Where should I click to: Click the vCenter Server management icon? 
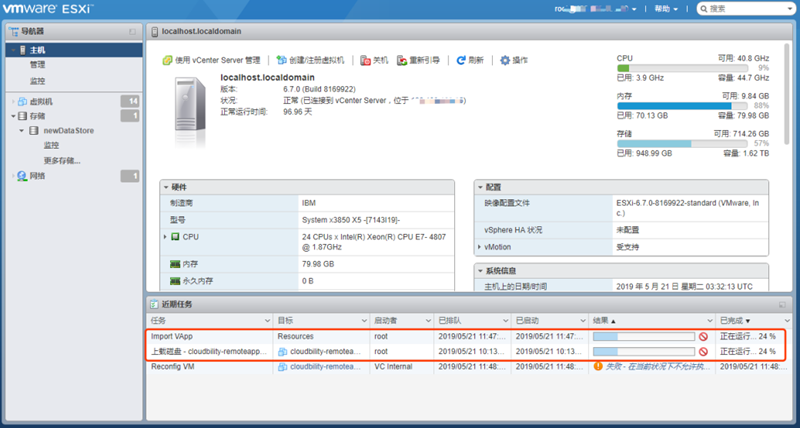tap(168, 60)
